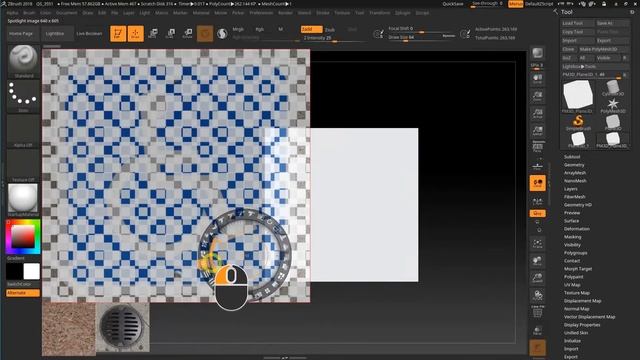Toggle the Alternate button
Image resolution: width=640 pixels, height=360 pixels.
pos(23,293)
